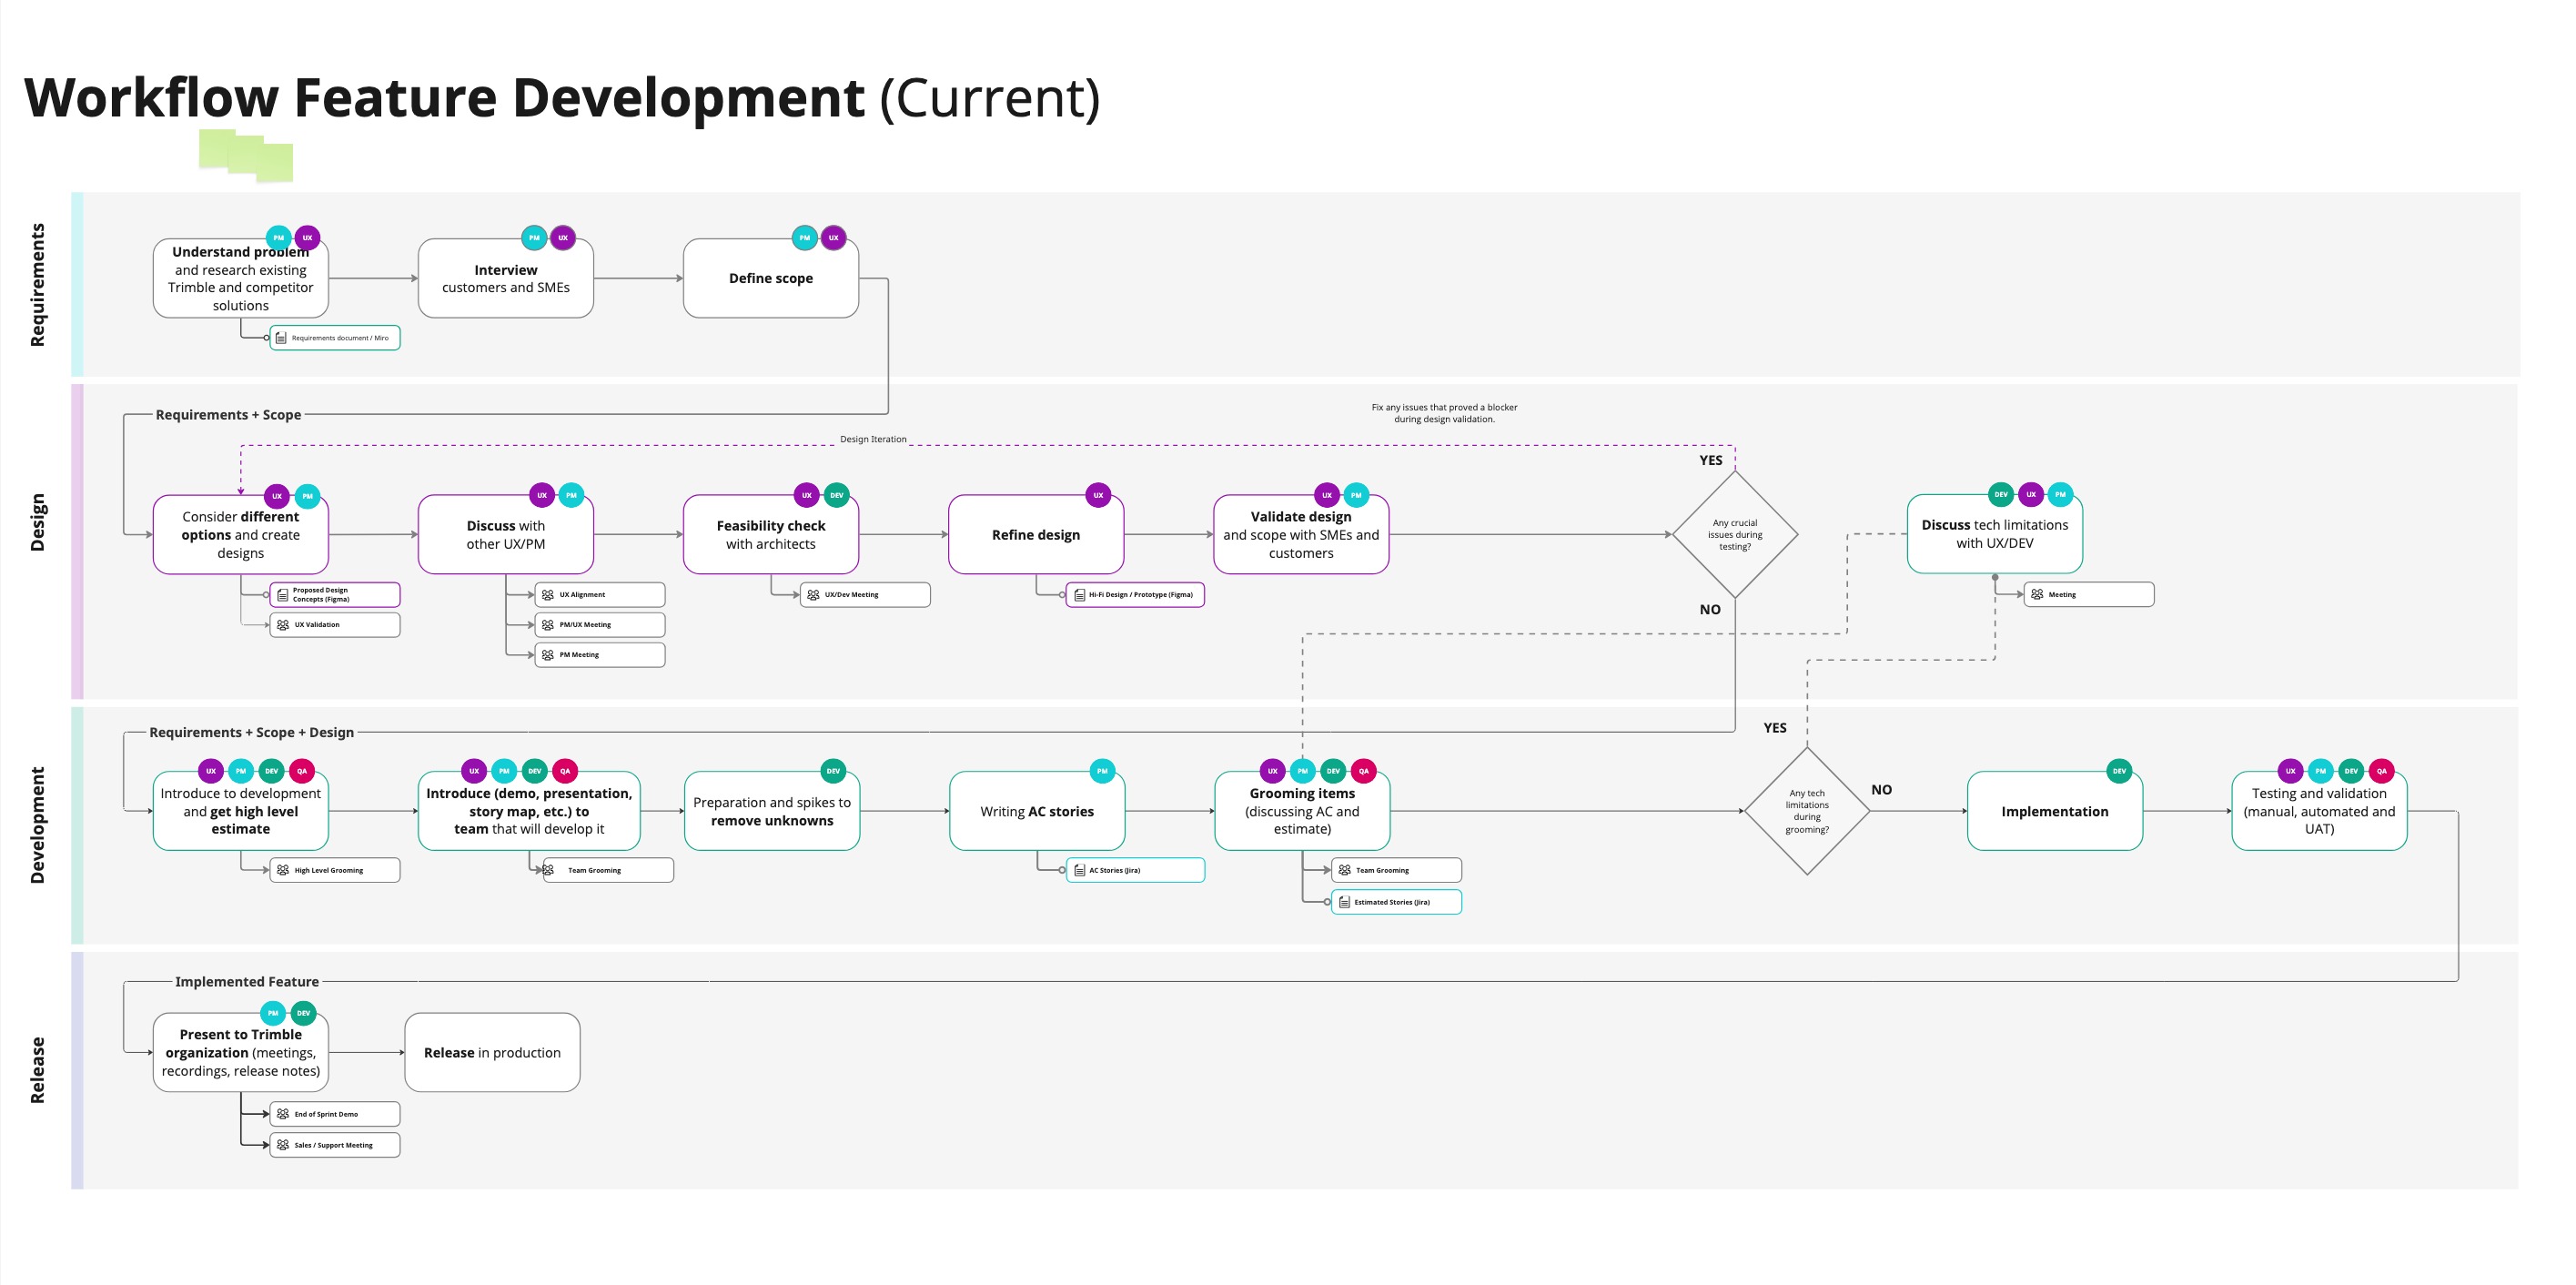Select the Release swimlane label

38,1070
